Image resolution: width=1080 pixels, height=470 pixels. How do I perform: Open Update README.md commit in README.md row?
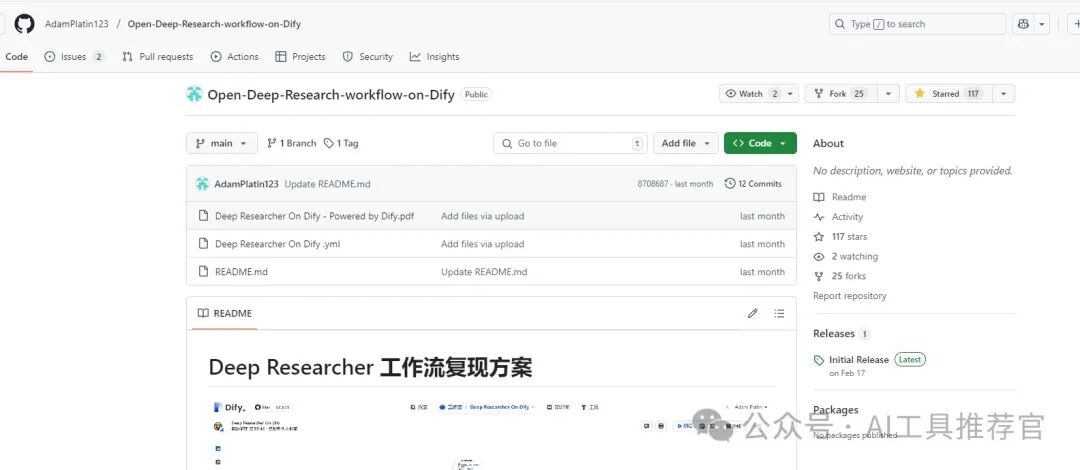point(484,272)
